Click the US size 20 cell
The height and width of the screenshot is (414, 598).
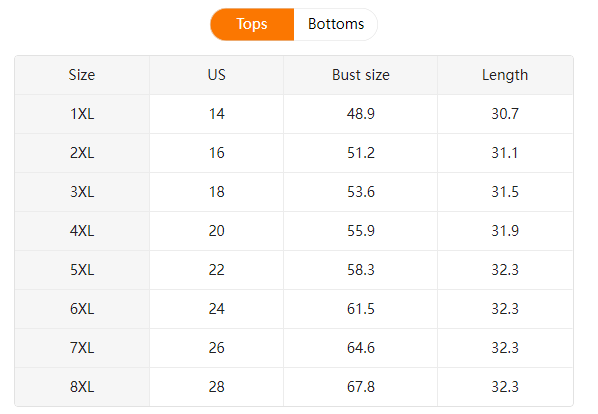click(217, 231)
